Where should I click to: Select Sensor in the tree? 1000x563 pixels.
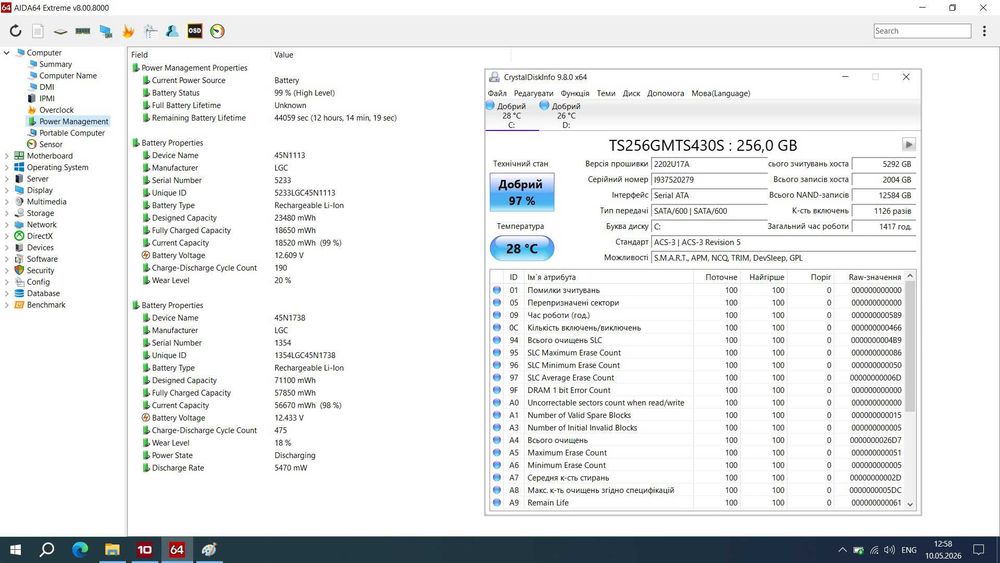click(50, 145)
